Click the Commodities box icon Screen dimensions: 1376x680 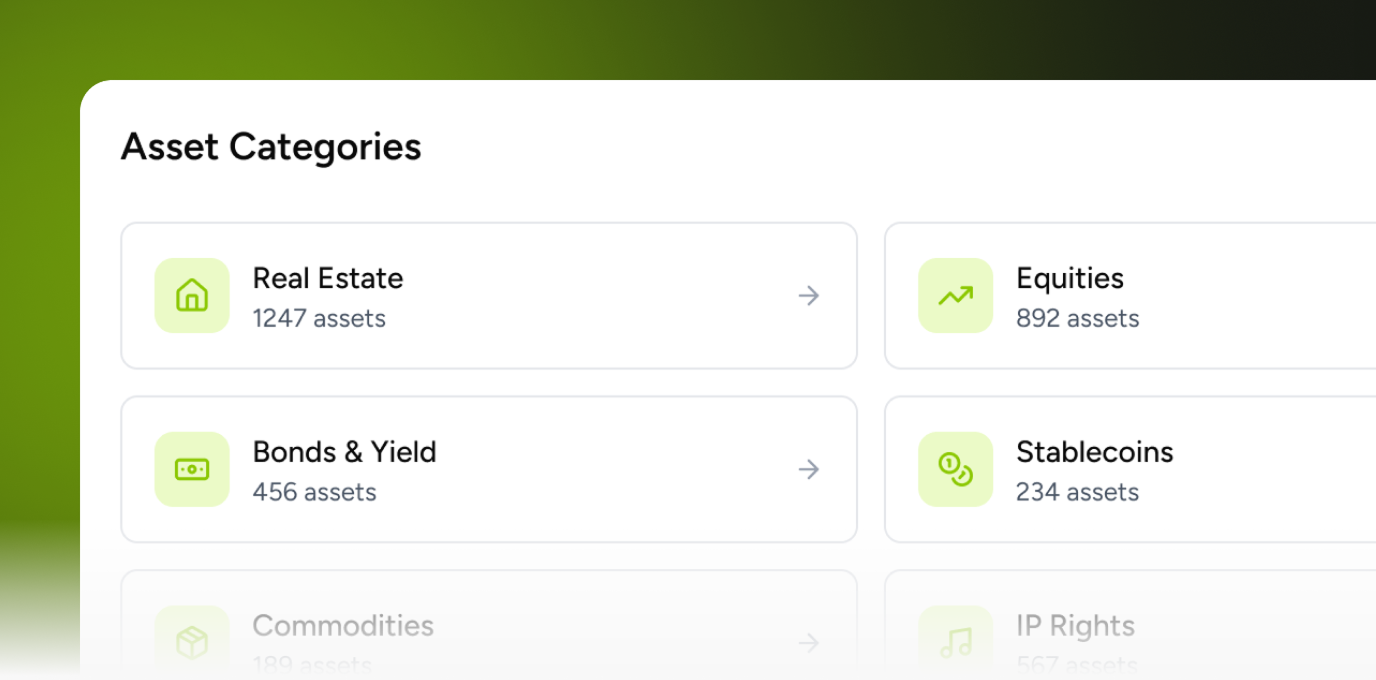point(192,642)
